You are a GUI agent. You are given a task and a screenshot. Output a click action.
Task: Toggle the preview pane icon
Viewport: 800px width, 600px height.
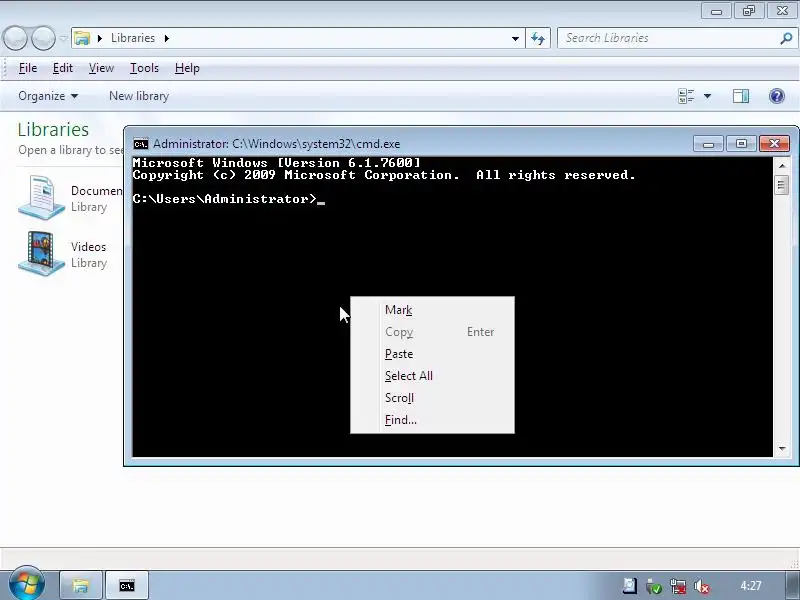tap(741, 96)
